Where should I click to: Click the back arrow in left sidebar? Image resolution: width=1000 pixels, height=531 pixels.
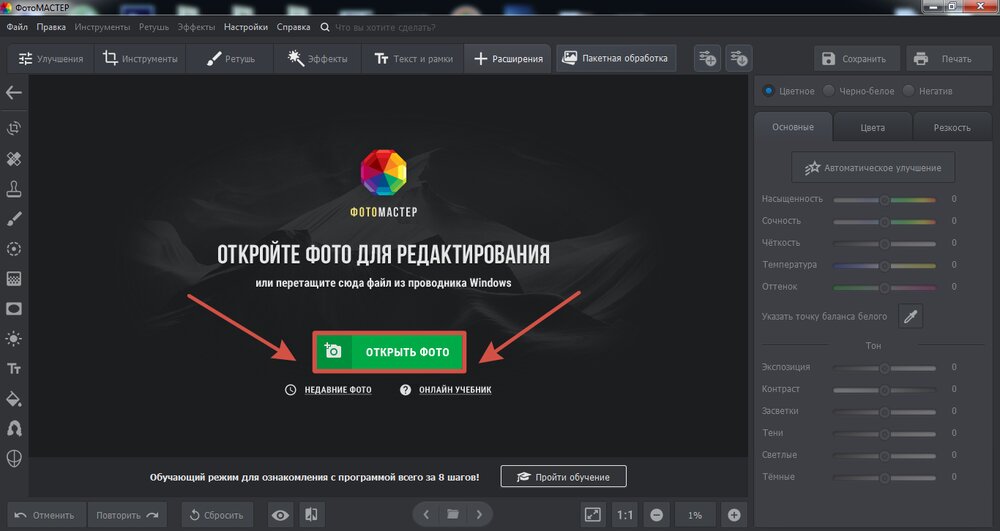tap(13, 93)
